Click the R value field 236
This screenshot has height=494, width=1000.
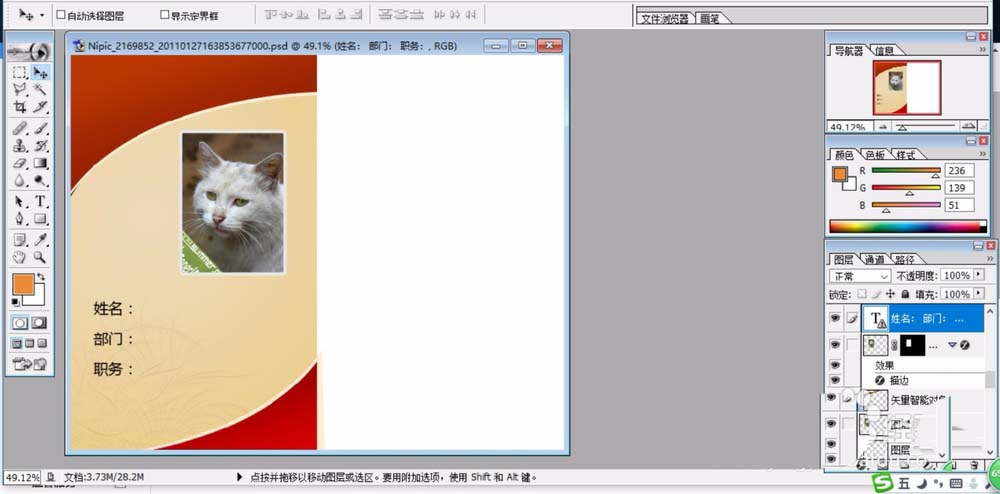(x=960, y=171)
